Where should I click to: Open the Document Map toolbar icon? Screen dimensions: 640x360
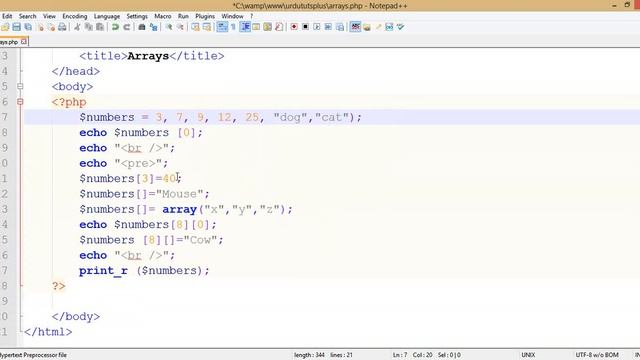pos(267,27)
